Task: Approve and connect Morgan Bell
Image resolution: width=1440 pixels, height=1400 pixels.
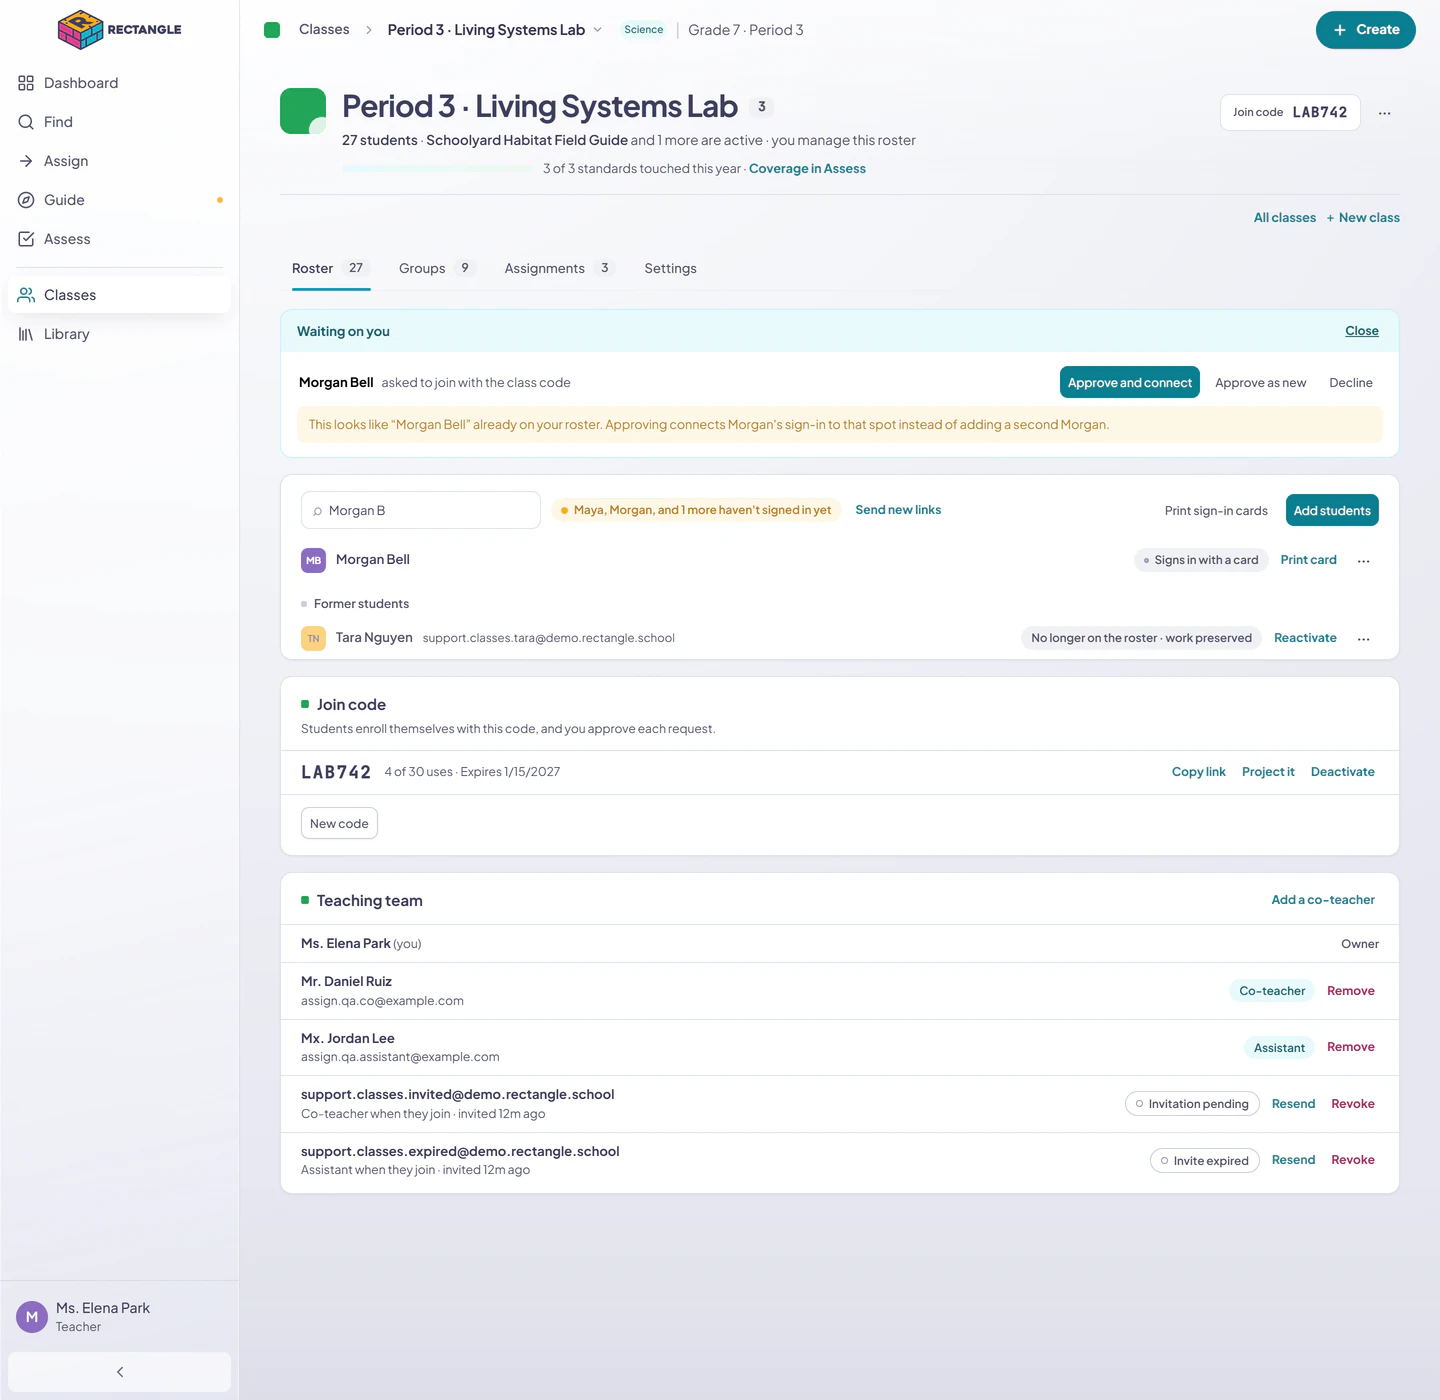Action: pos(1129,382)
